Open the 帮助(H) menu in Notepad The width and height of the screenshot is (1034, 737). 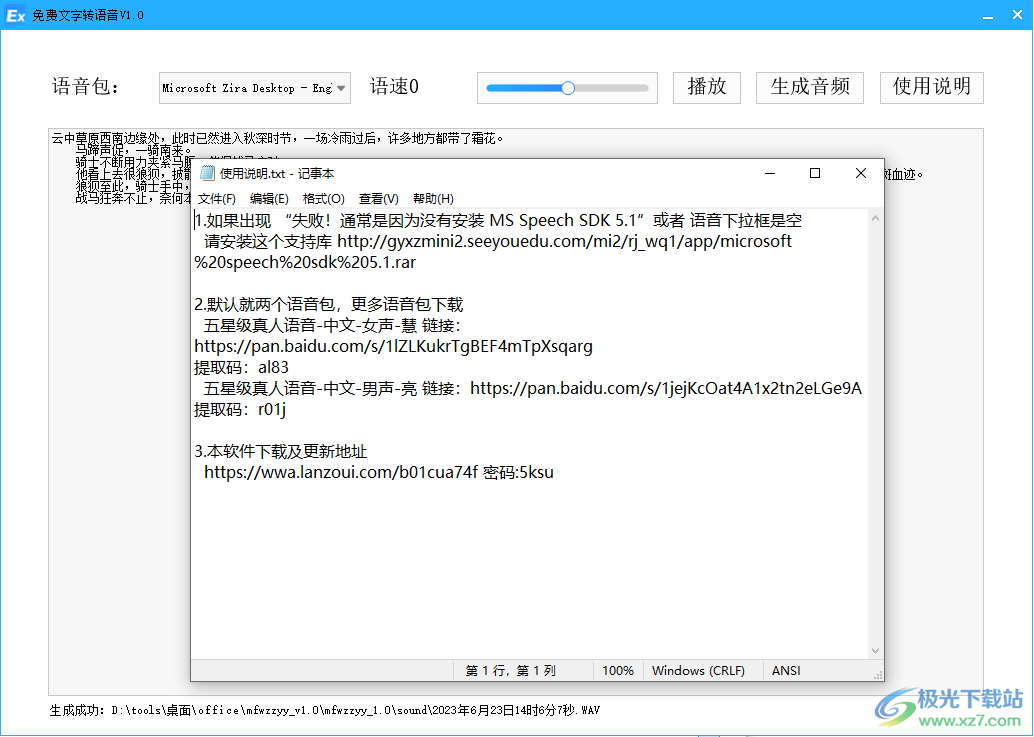point(433,198)
